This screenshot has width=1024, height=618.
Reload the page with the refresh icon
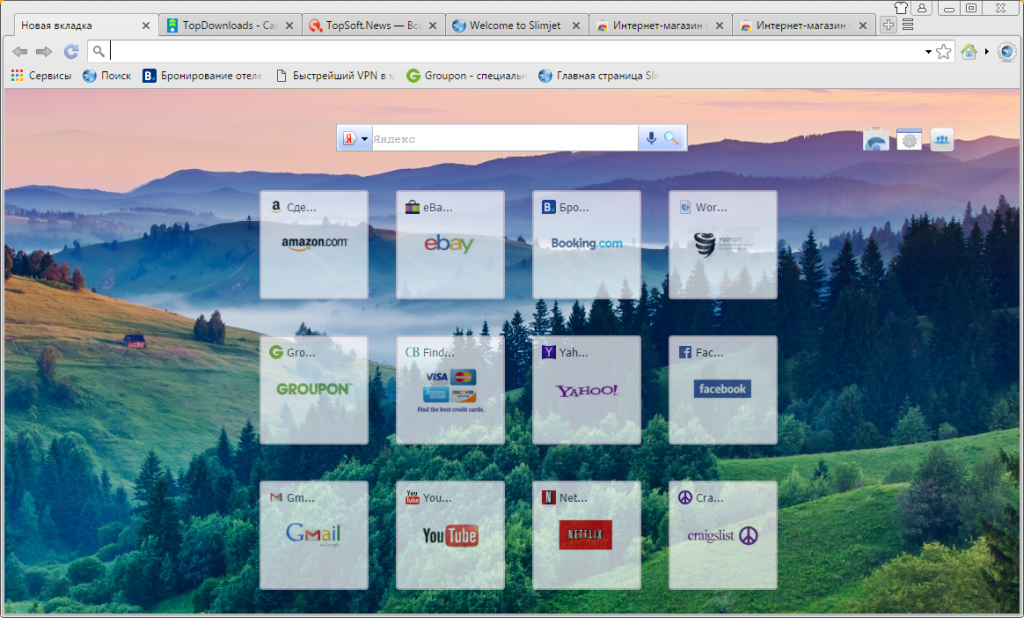point(71,51)
